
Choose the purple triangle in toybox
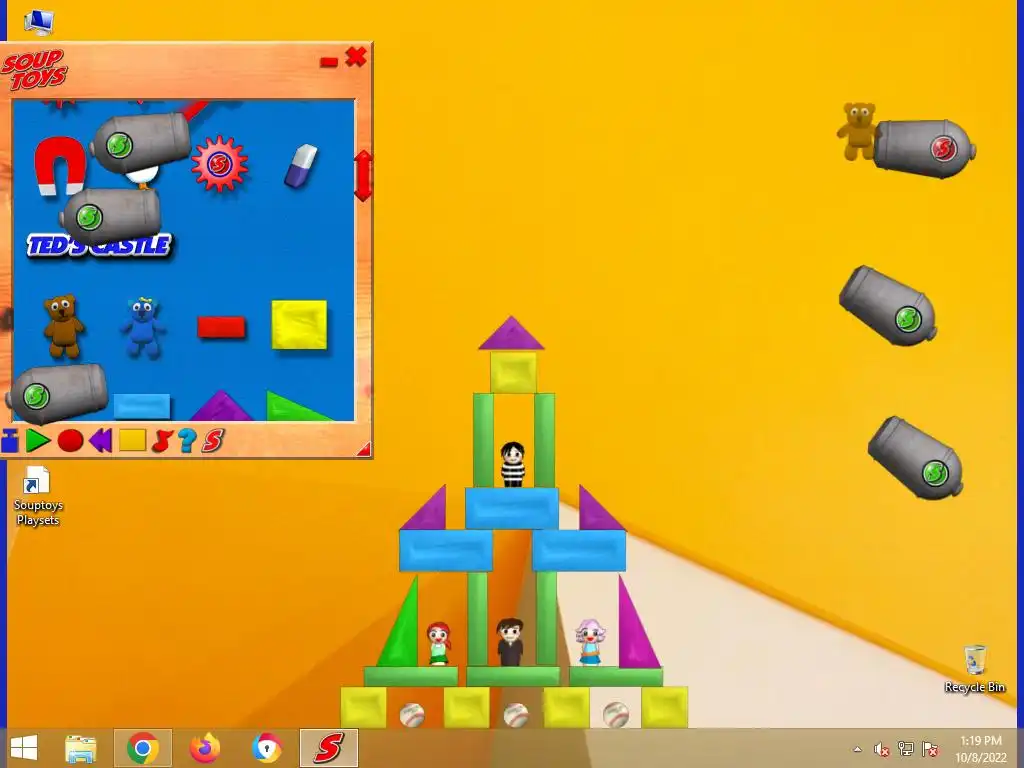[221, 406]
